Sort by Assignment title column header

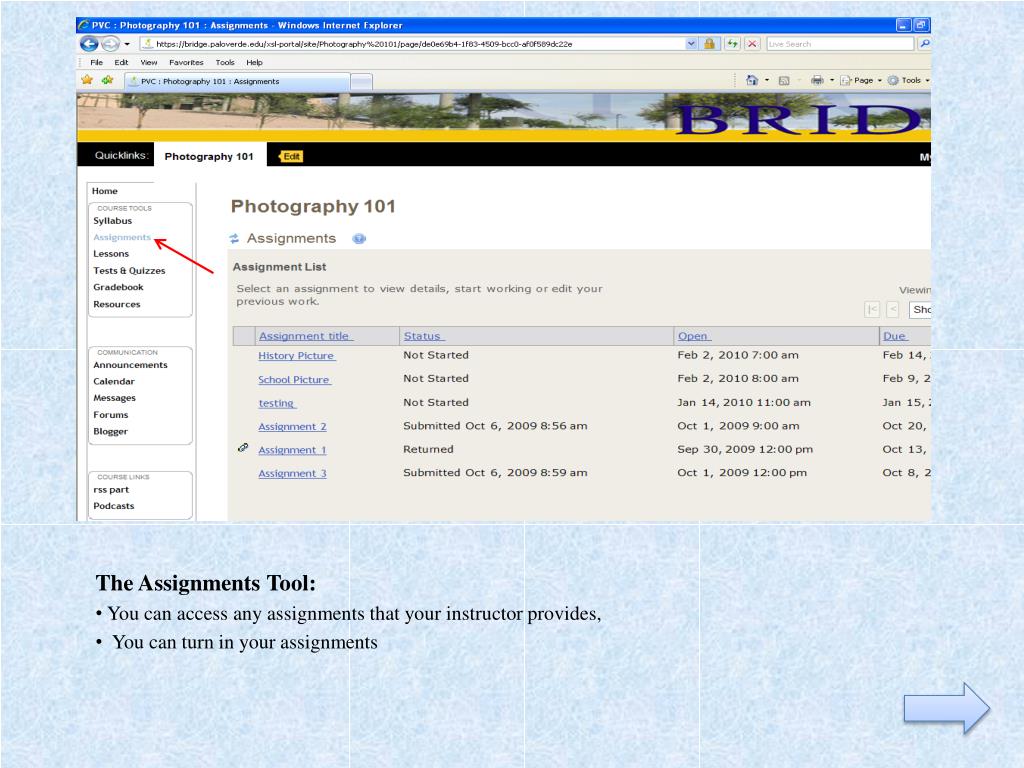coord(306,336)
